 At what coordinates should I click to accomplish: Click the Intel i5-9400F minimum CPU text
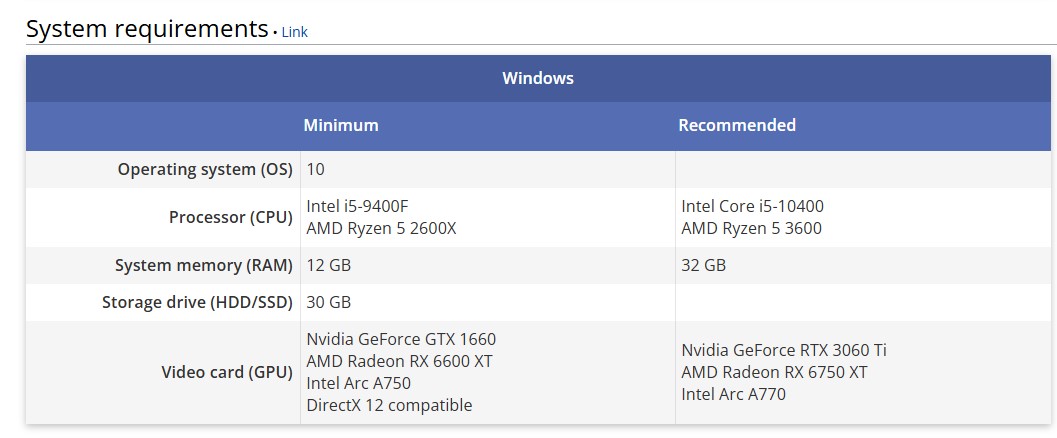pos(357,206)
